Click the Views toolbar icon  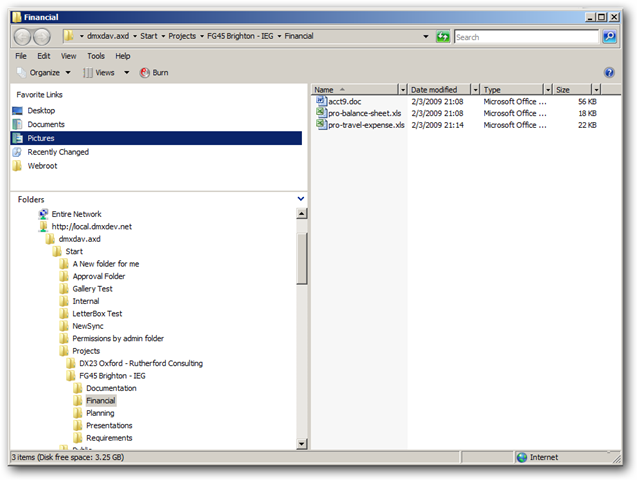click(x=87, y=73)
